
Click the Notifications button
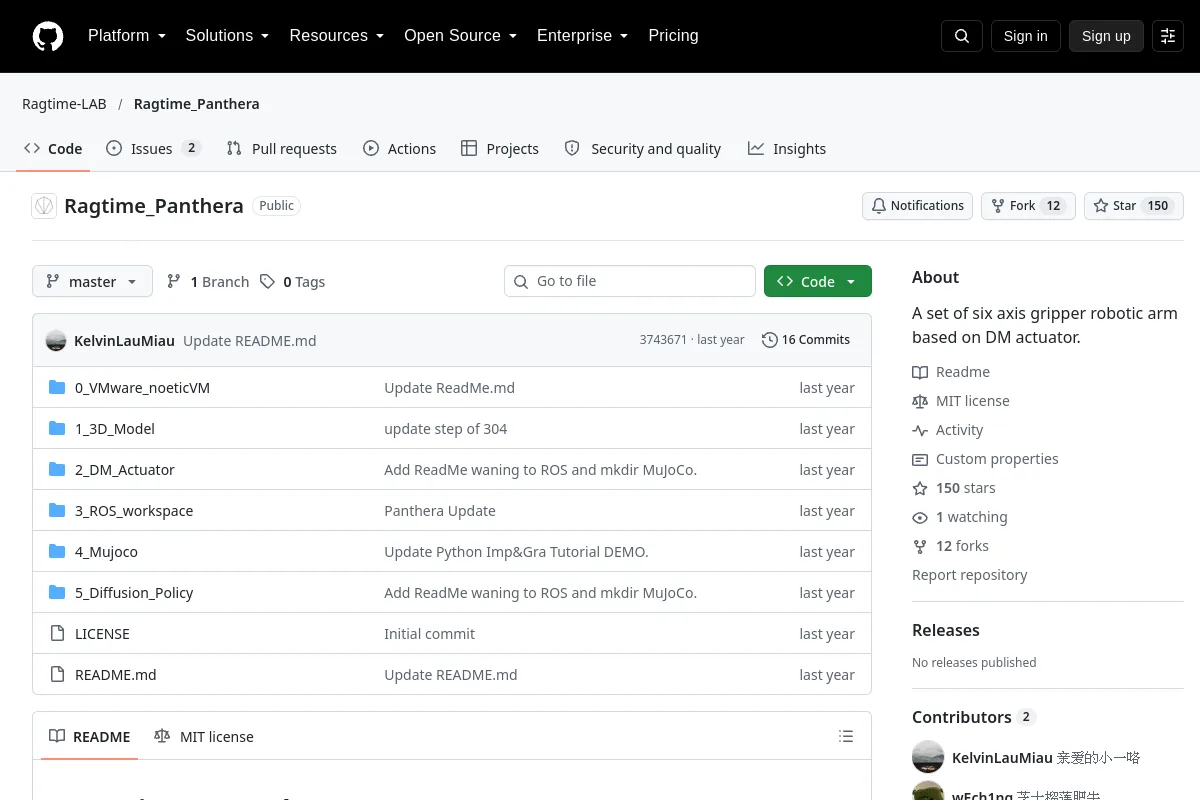917,206
